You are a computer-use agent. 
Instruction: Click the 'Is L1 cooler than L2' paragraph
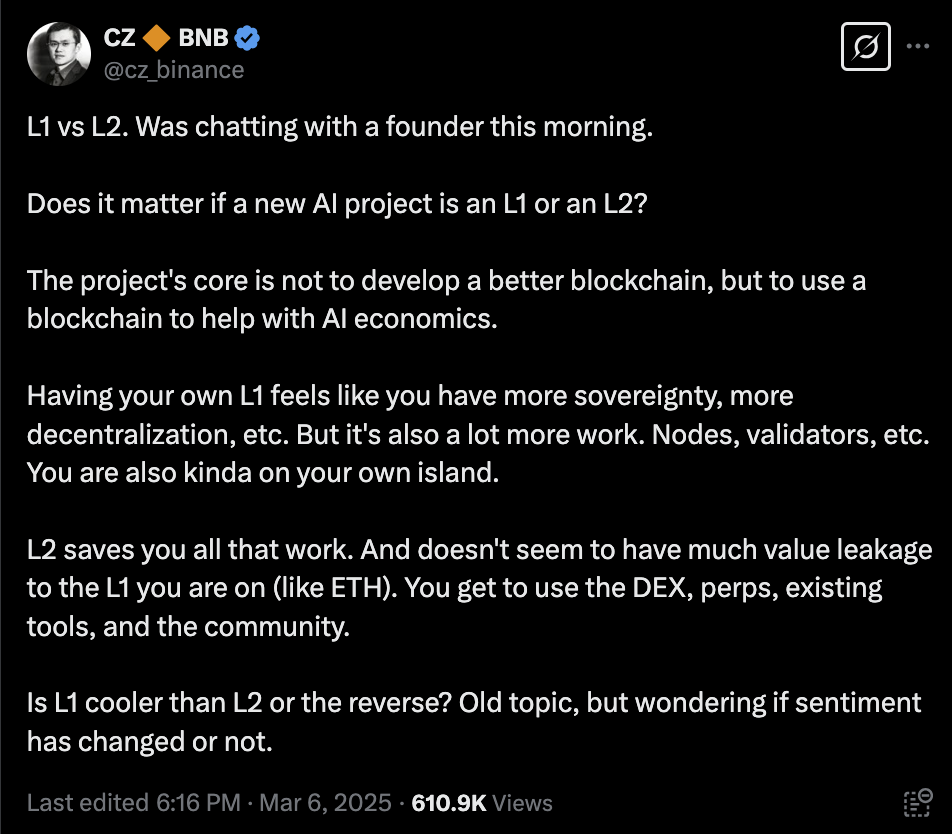(x=474, y=722)
